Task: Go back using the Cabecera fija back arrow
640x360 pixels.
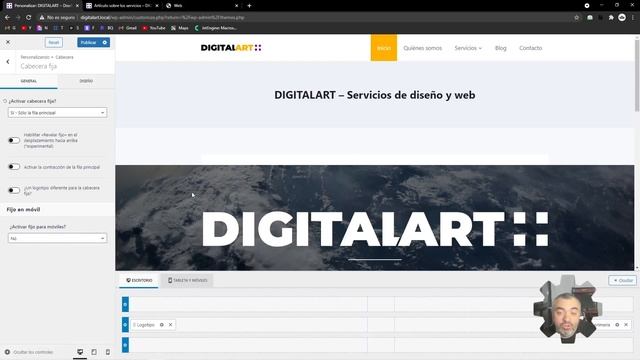Action: (x=8, y=62)
